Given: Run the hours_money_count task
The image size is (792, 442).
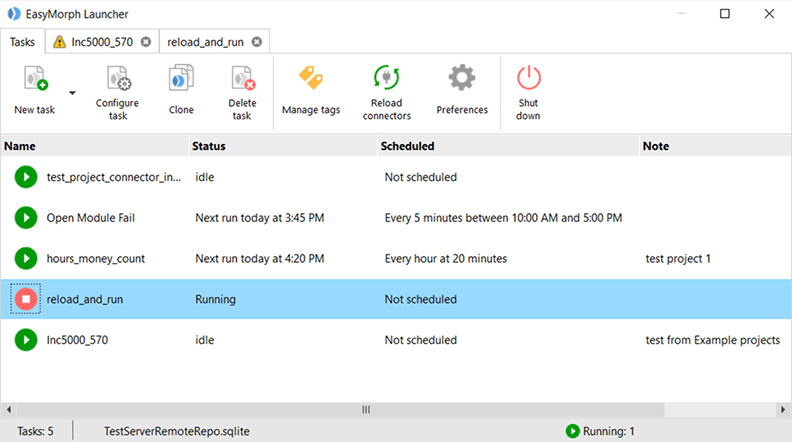Looking at the screenshot, I should pyautogui.click(x=26, y=258).
